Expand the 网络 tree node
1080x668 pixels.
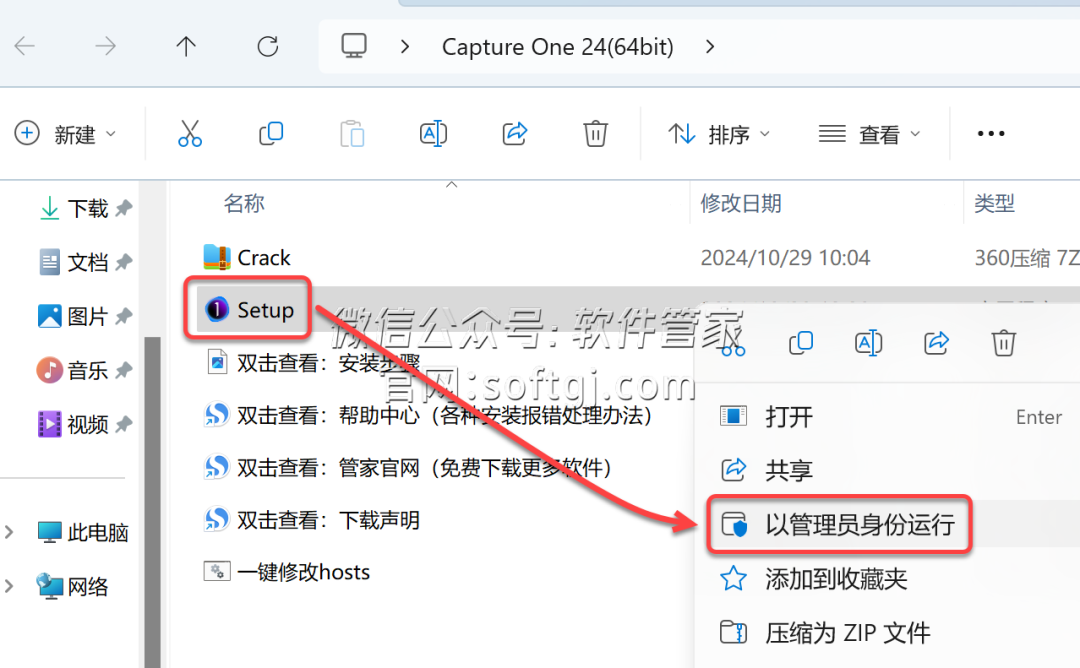pos(9,587)
